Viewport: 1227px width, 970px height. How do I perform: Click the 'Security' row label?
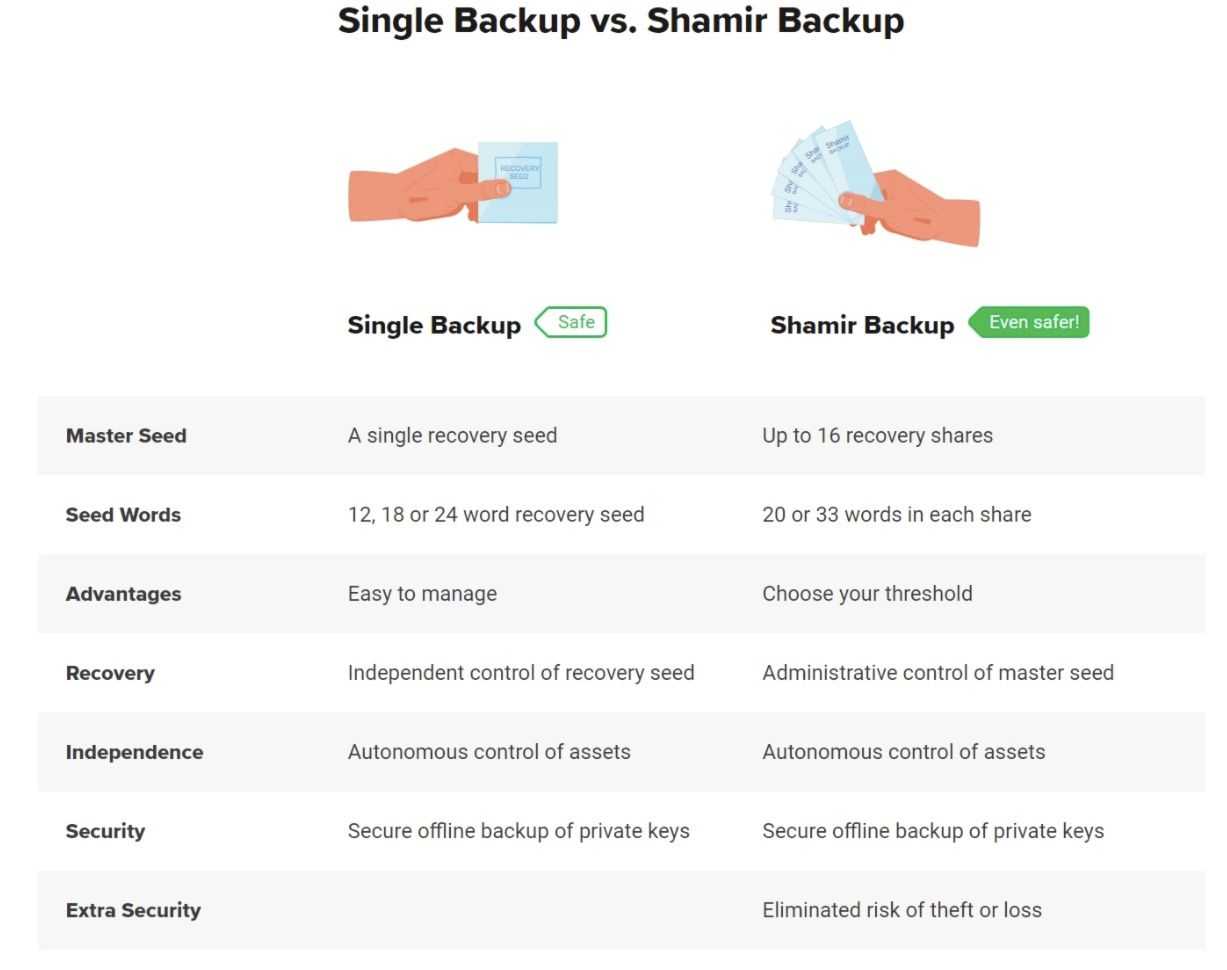point(105,831)
